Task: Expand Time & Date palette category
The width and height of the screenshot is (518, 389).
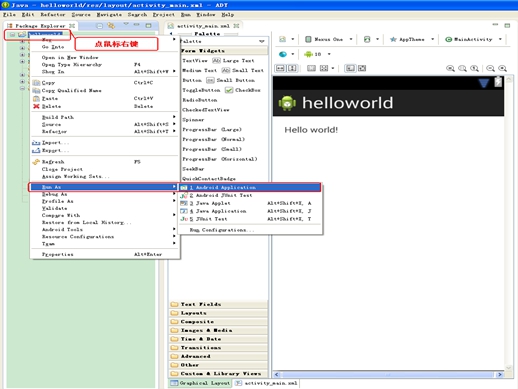Action: pos(219,339)
